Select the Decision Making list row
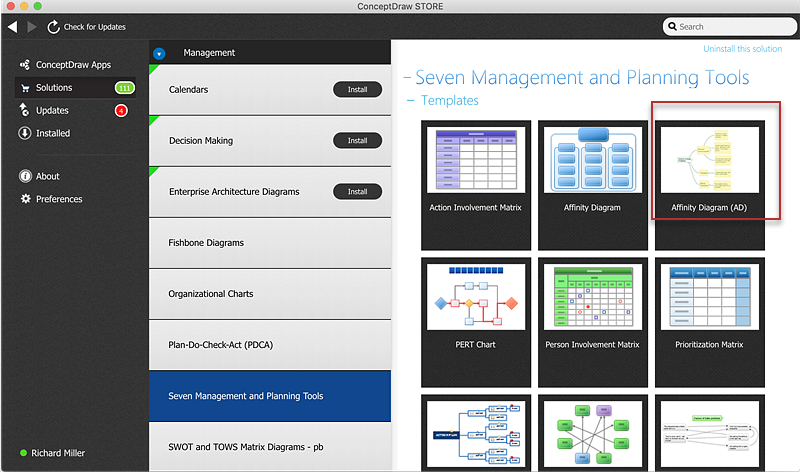The image size is (800, 472). click(270, 140)
